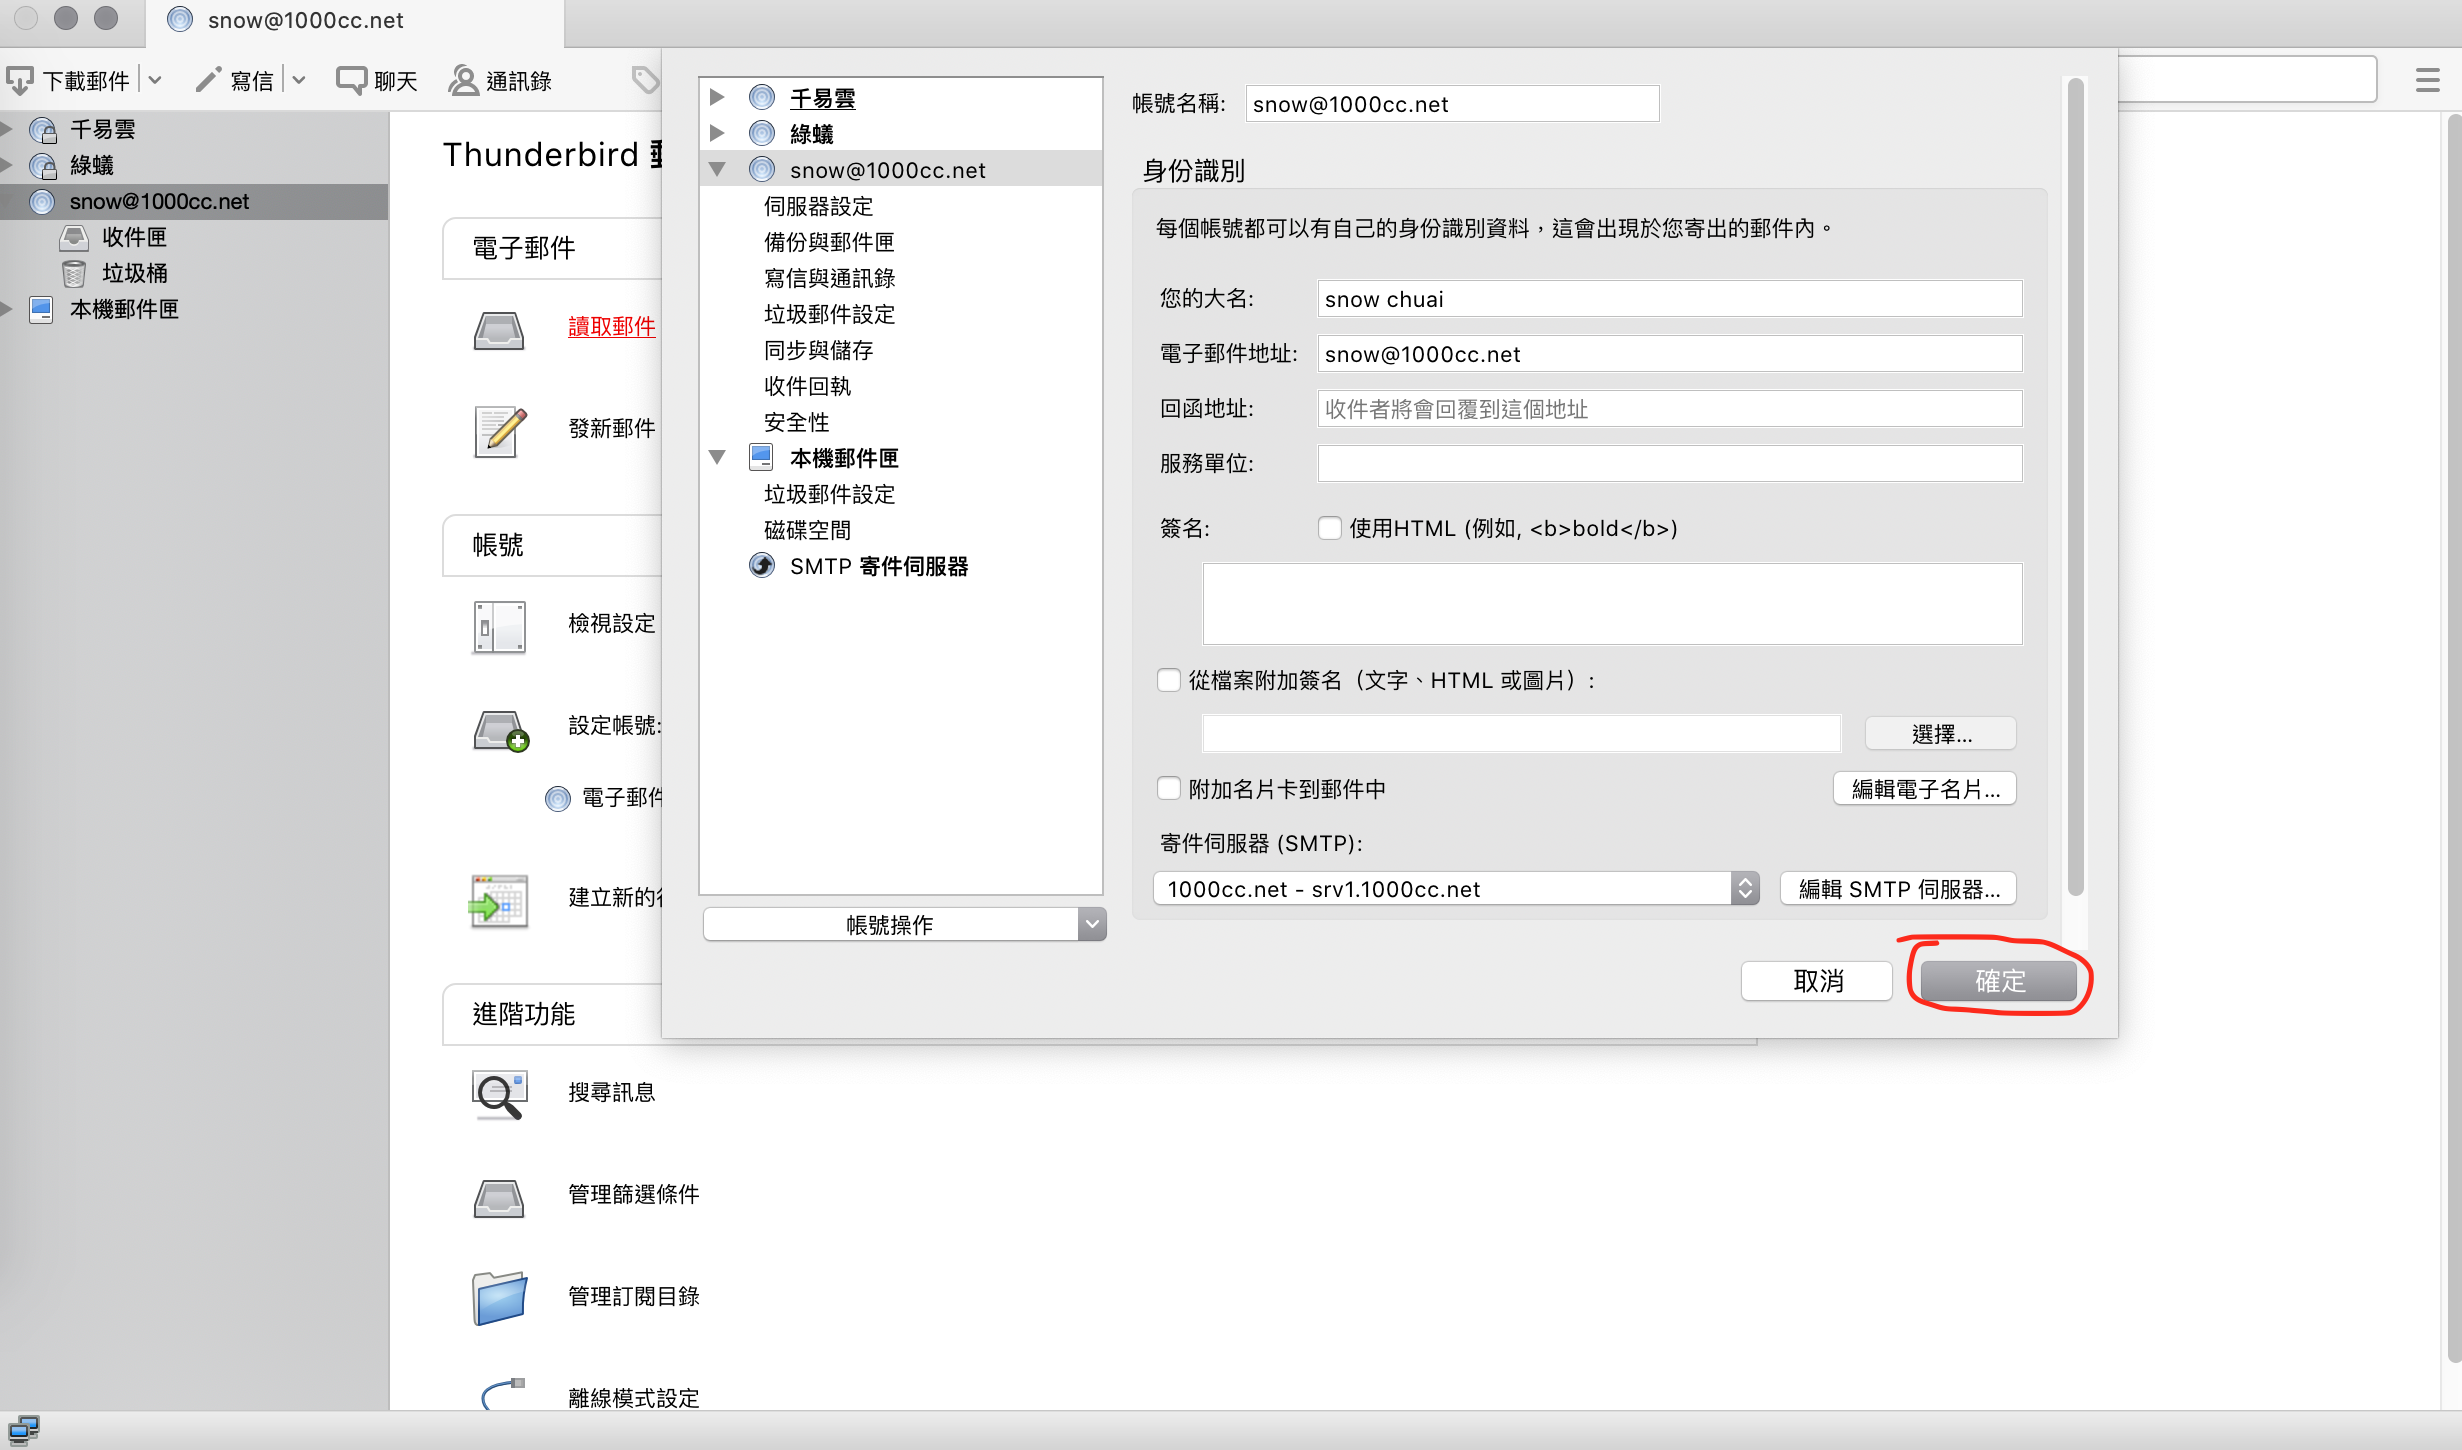
Task: Open the Inbox (收件匣) folder
Action: point(134,237)
